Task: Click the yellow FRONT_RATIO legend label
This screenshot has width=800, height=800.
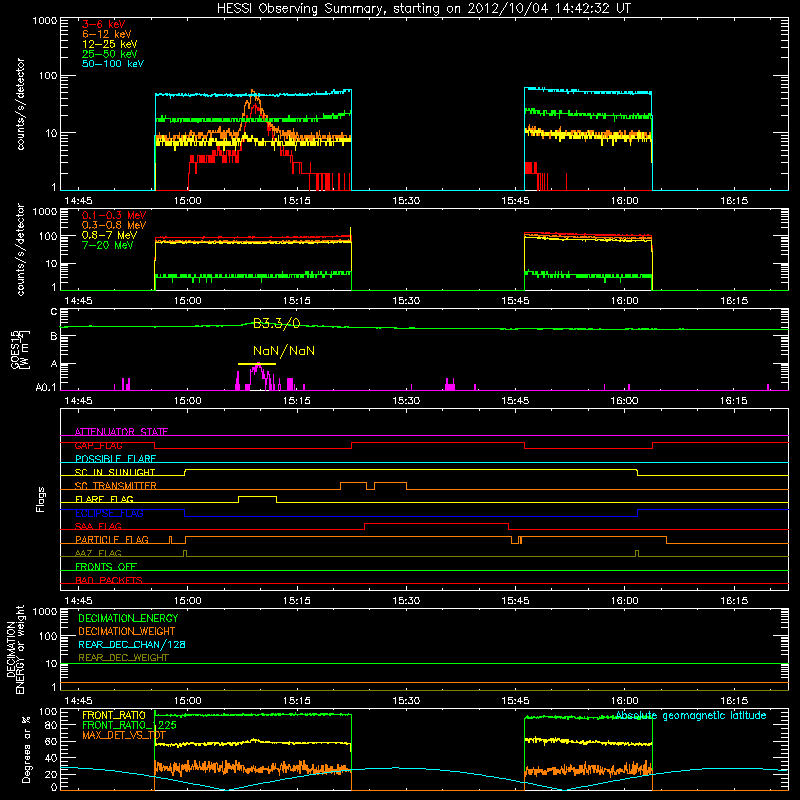Action: click(x=114, y=715)
